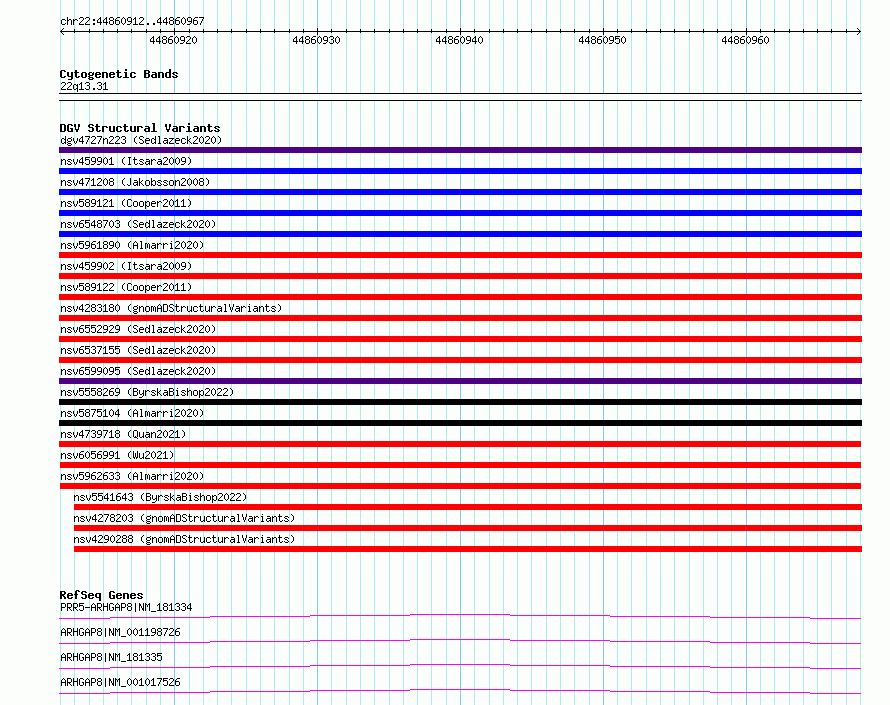Open nsv4290288 (gnomADStructuralVariants) label
The height and width of the screenshot is (705, 890).
(x=184, y=539)
